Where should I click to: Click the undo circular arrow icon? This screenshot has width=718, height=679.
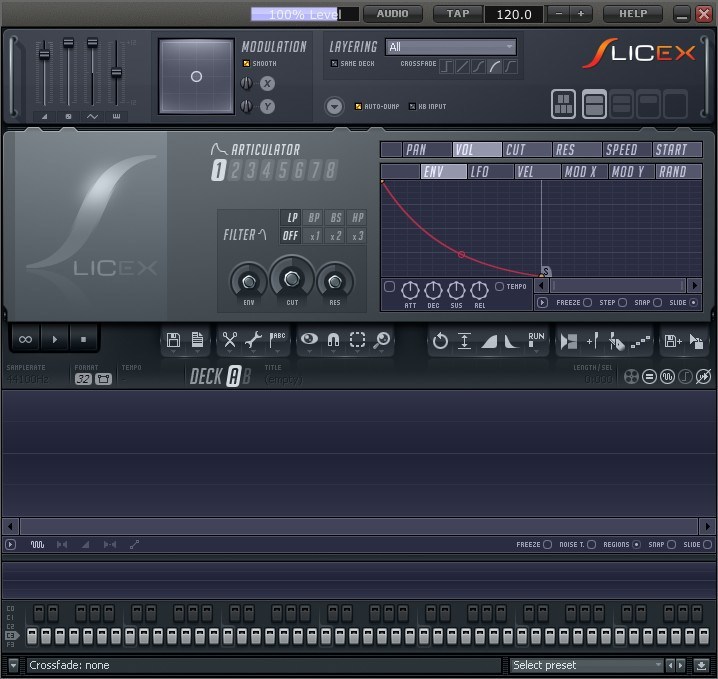click(440, 341)
